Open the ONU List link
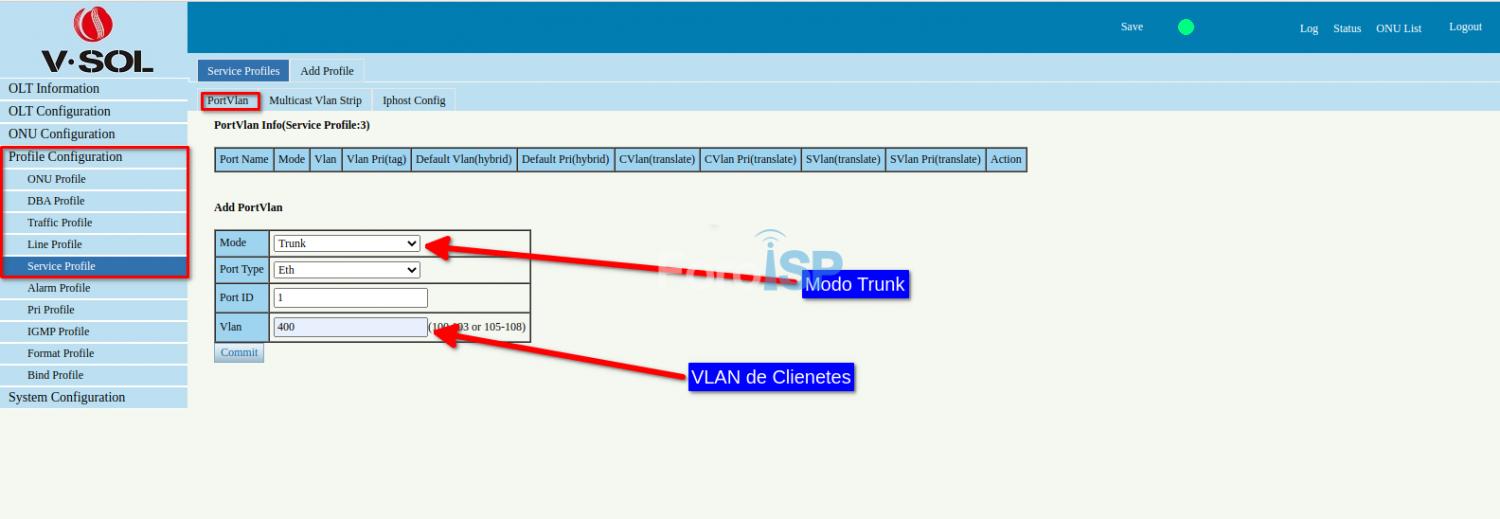This screenshot has width=1500, height=519. click(1398, 28)
